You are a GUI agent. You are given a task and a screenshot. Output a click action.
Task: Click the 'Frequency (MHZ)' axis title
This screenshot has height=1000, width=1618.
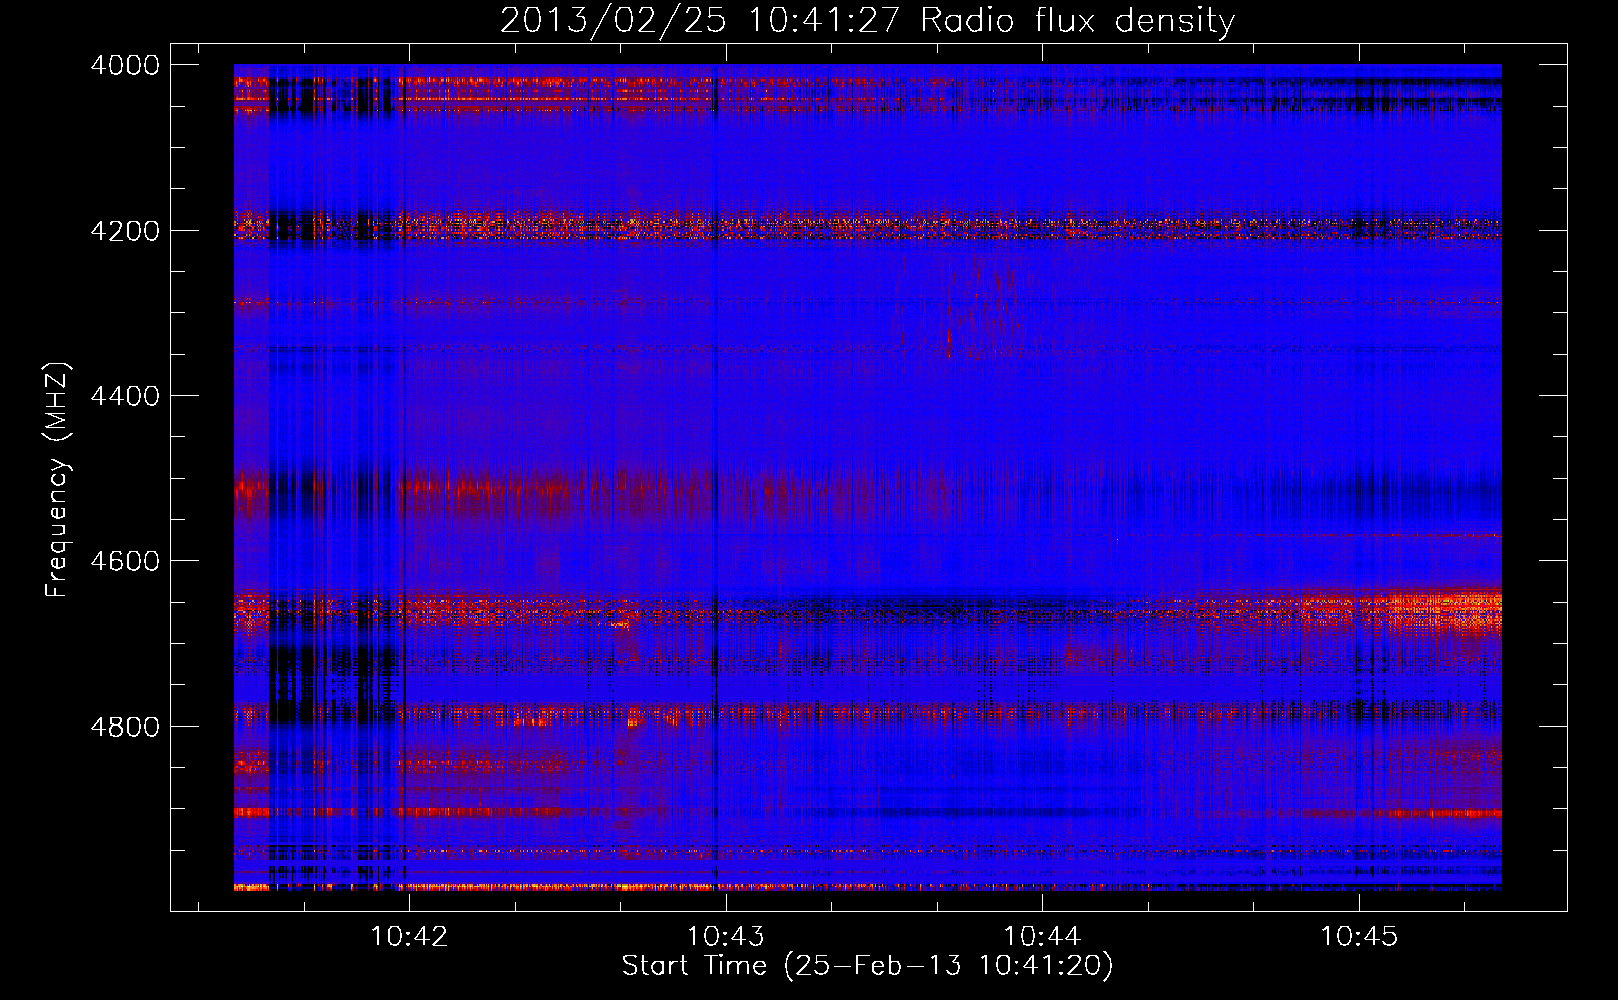tap(57, 480)
